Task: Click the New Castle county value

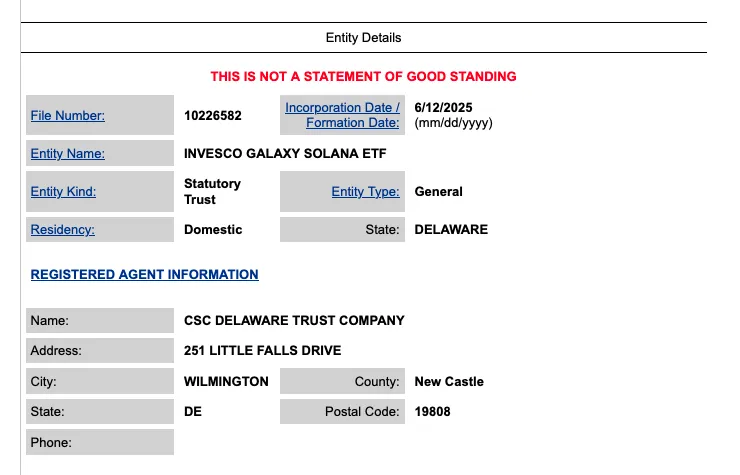Action: (449, 382)
